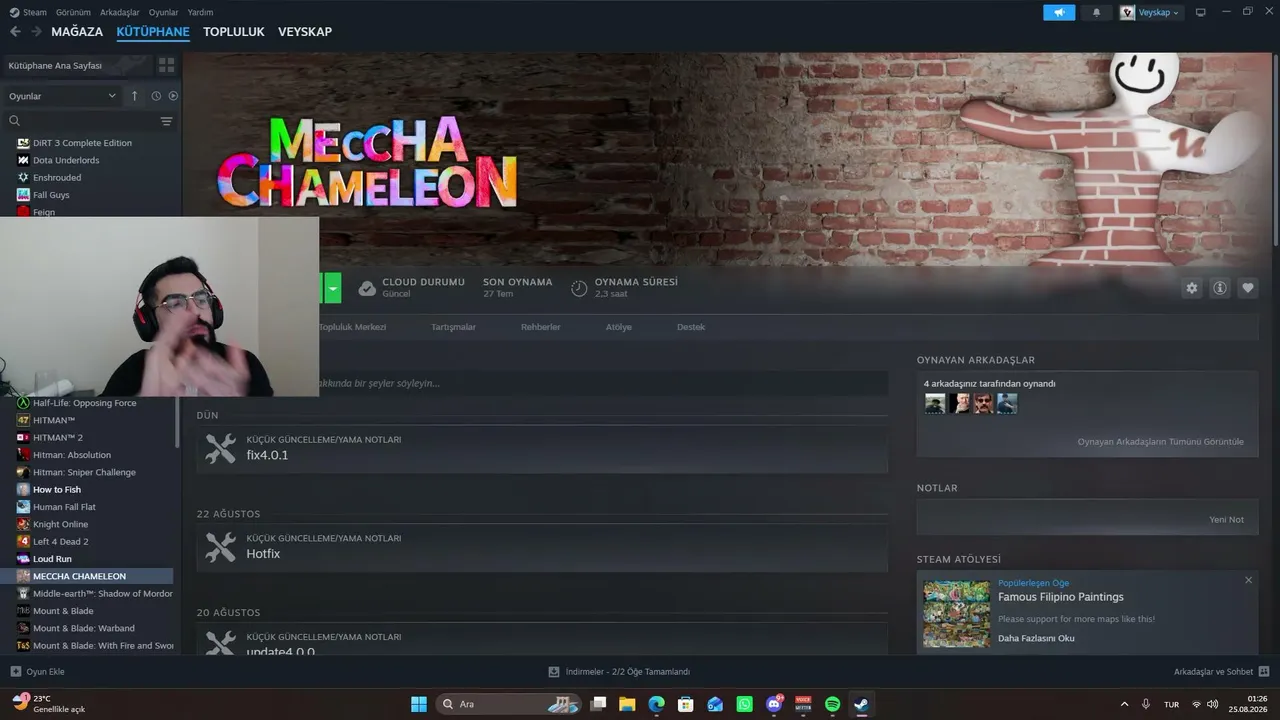Select Knight Online in the library

click(60, 524)
